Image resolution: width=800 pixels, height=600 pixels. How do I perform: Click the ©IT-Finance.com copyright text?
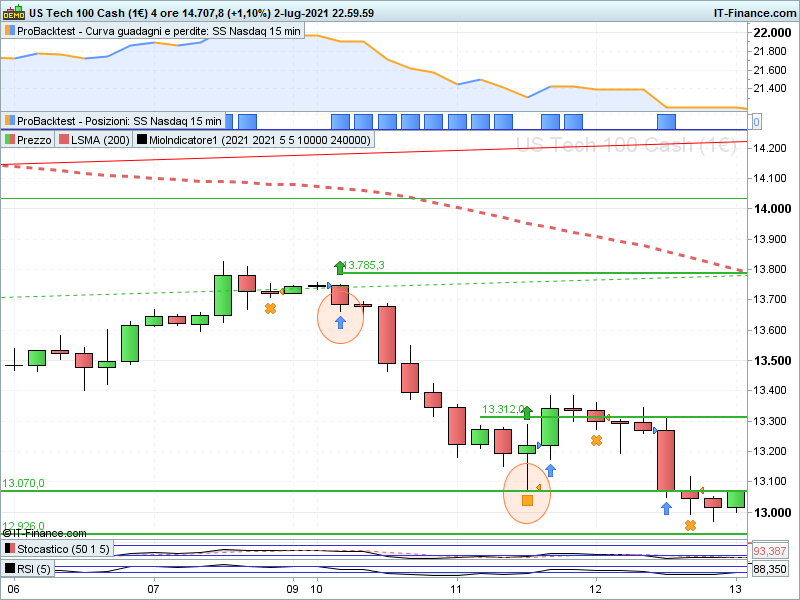point(44,533)
